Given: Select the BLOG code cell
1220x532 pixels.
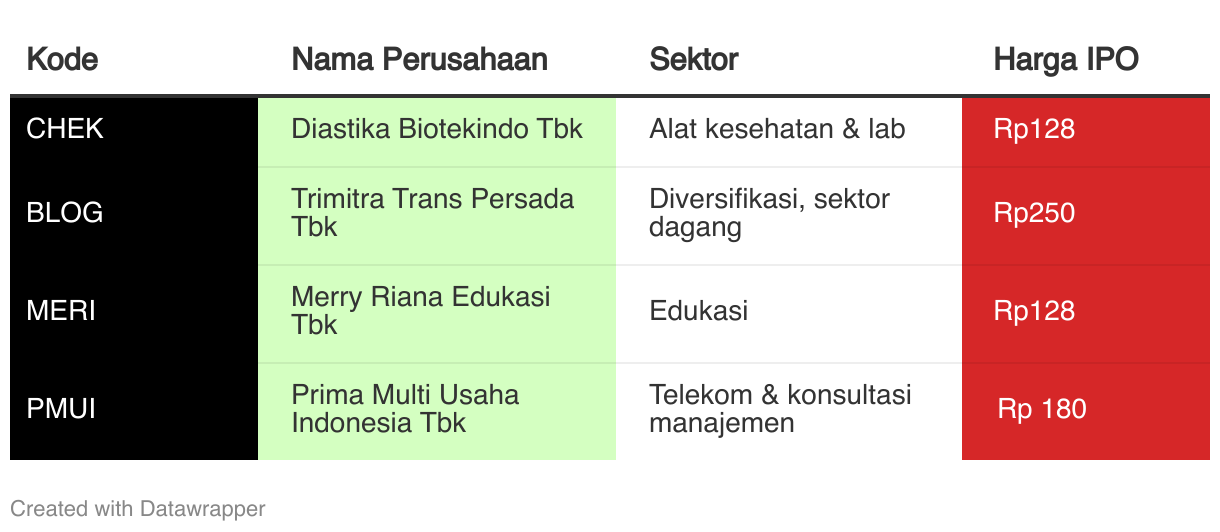Looking at the screenshot, I should 65,213.
